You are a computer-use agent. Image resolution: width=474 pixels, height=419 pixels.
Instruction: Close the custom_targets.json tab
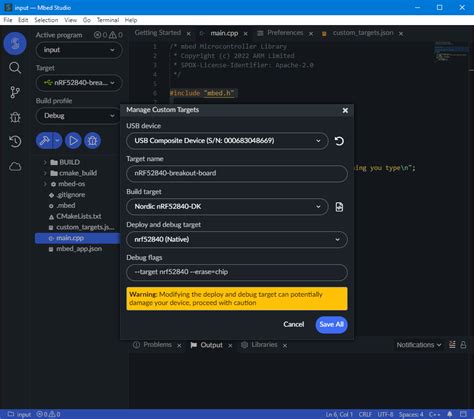(x=401, y=34)
